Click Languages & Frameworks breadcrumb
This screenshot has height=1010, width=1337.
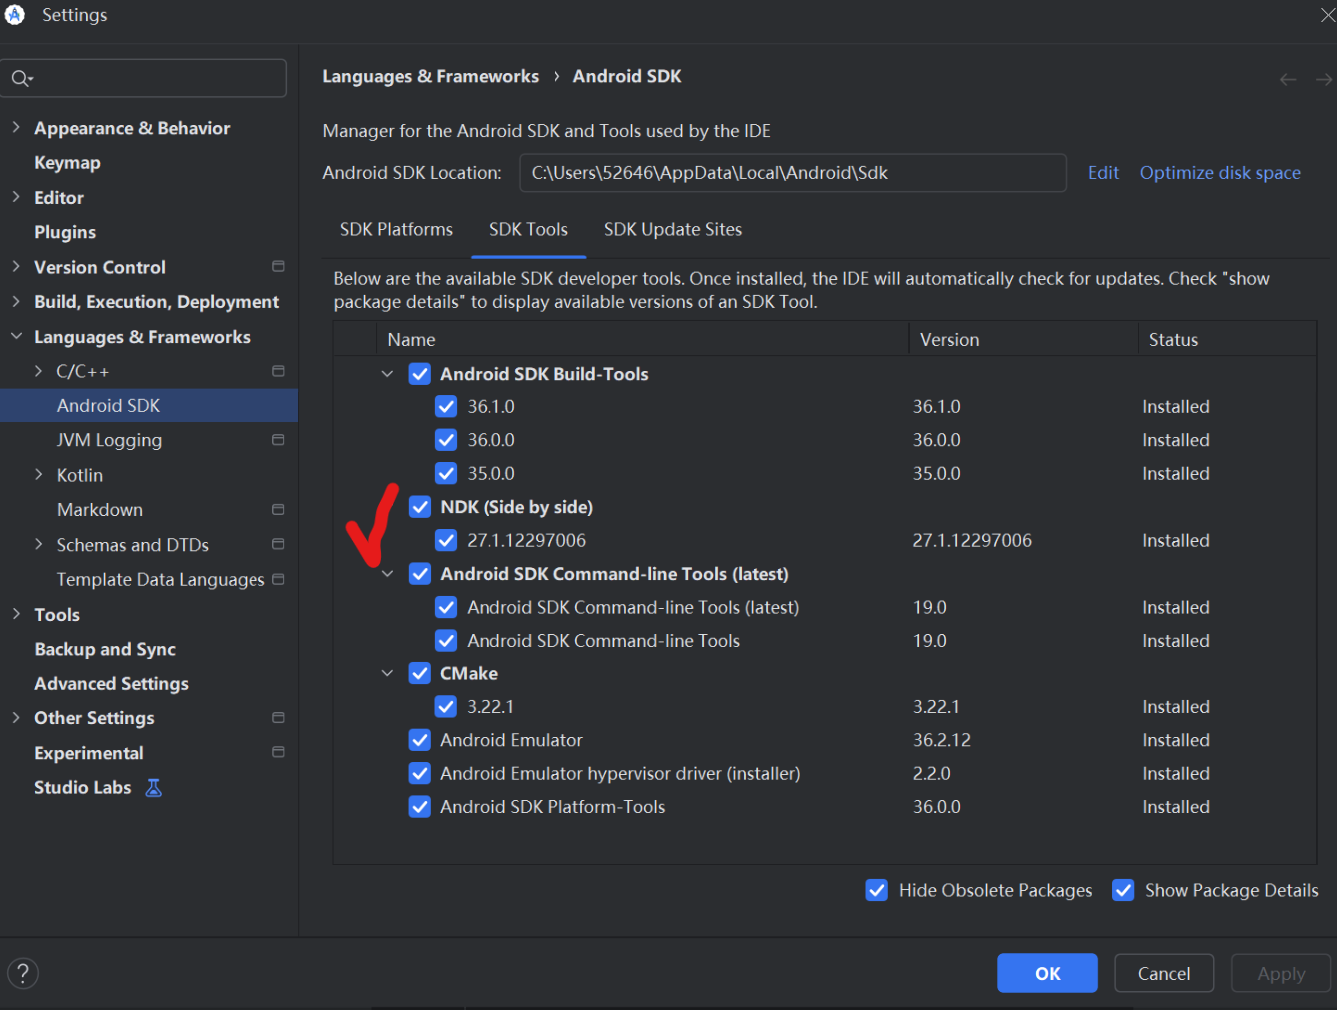tap(430, 76)
